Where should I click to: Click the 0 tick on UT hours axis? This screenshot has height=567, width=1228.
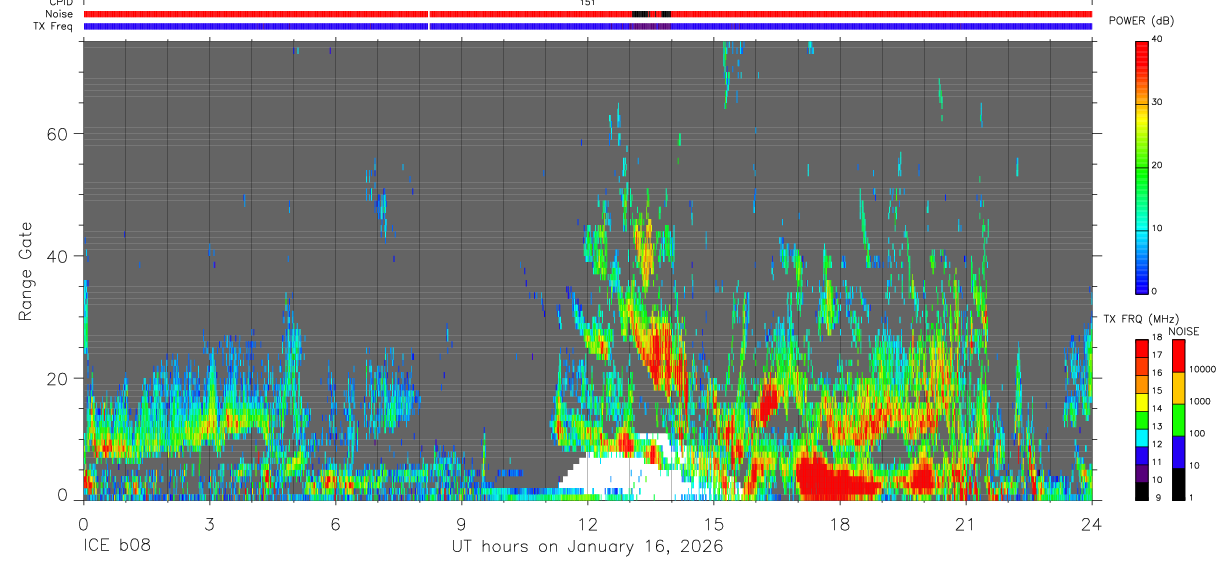pos(83,524)
